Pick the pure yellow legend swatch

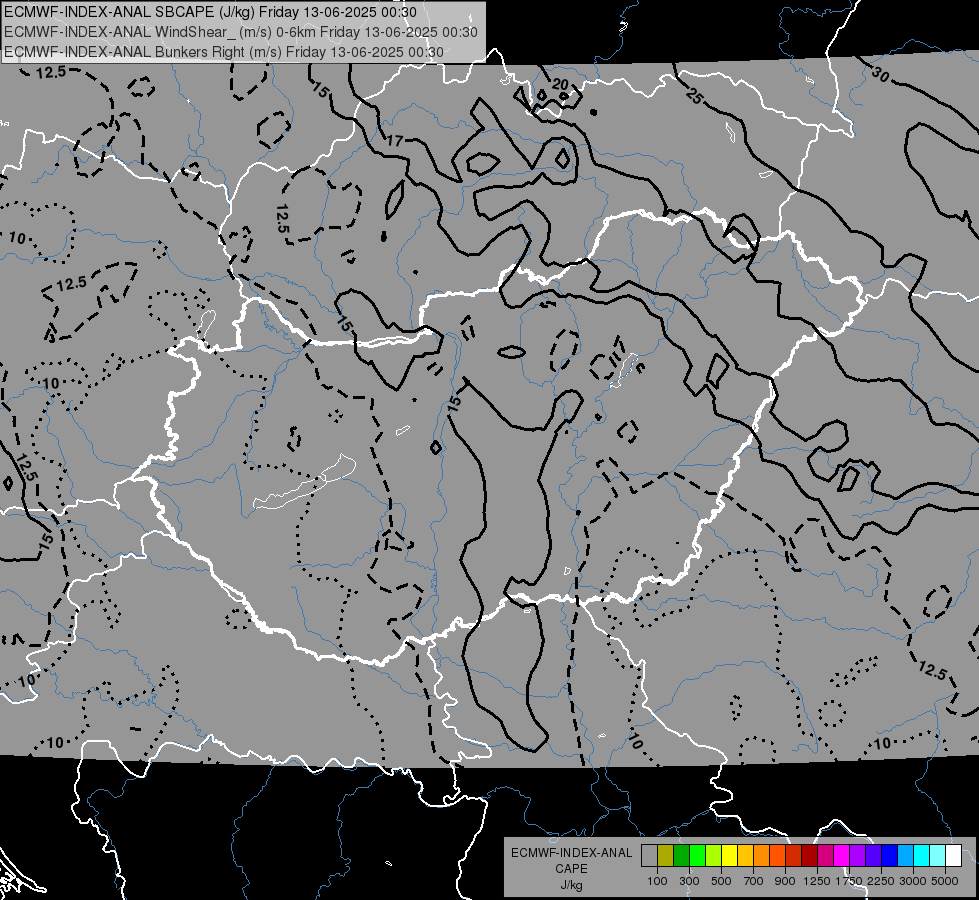pyautogui.click(x=729, y=856)
